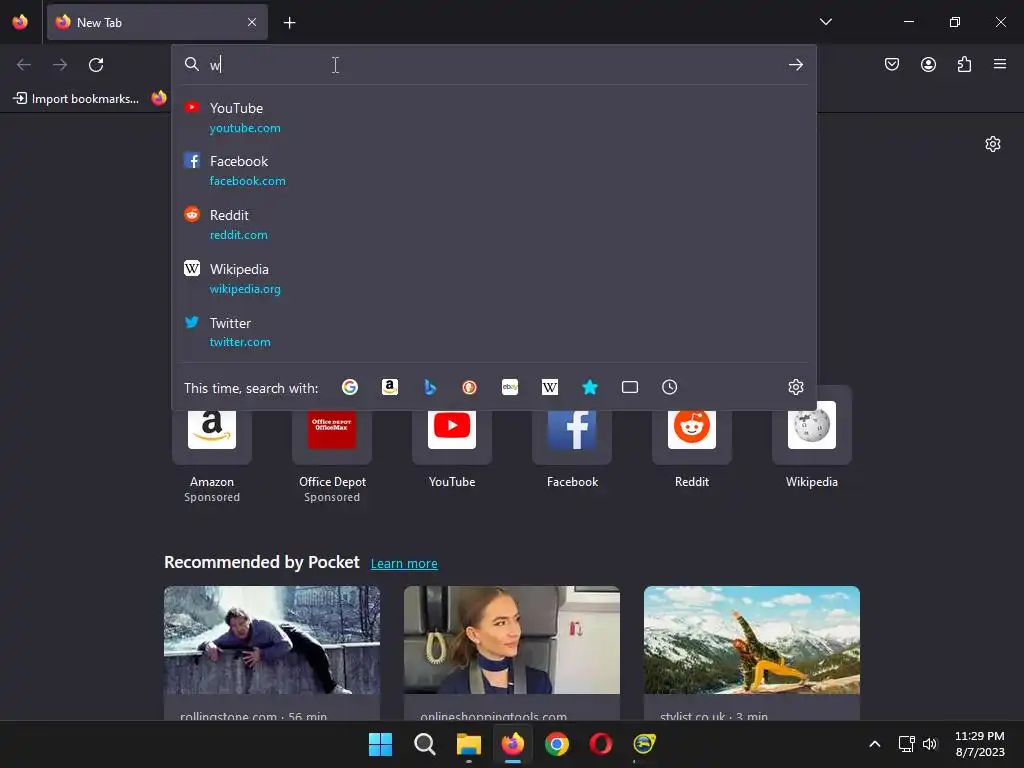Search open tabs with tabs icon
Screen dimensions: 1024x768
630,387
